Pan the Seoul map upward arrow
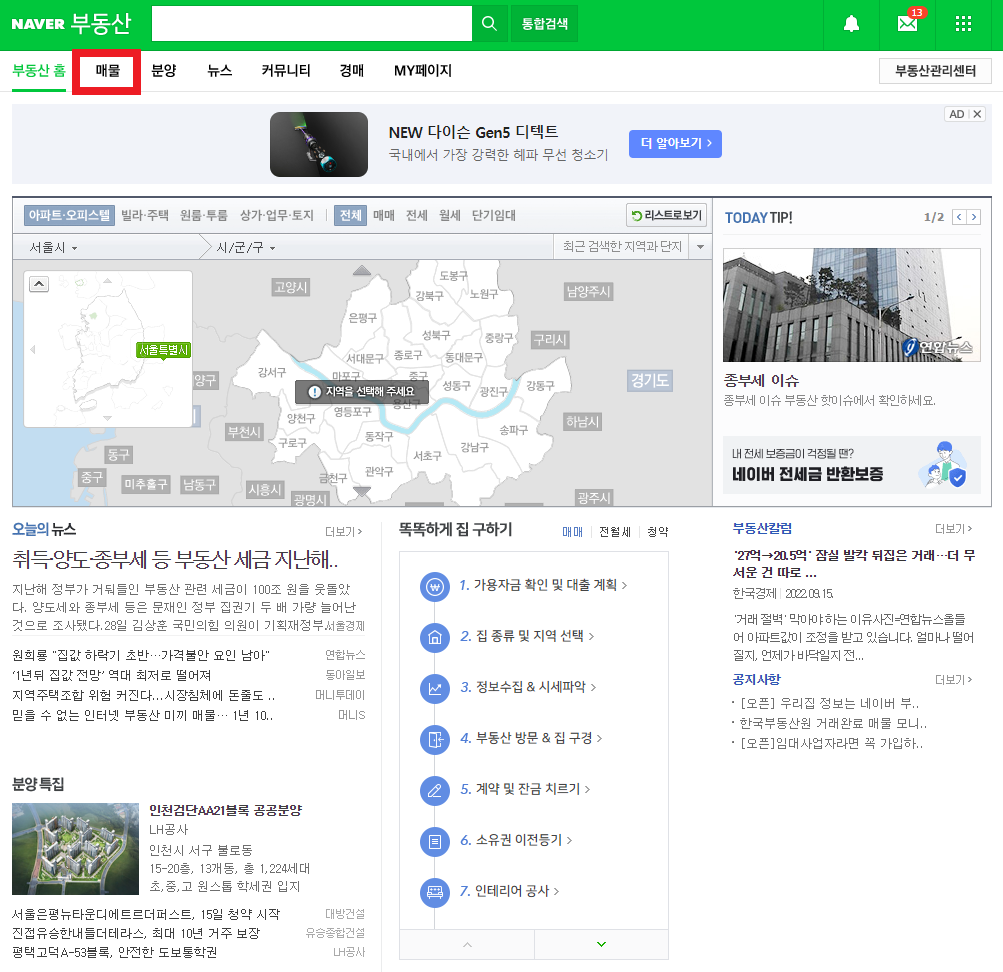This screenshot has width=1003, height=972. pyautogui.click(x=362, y=270)
